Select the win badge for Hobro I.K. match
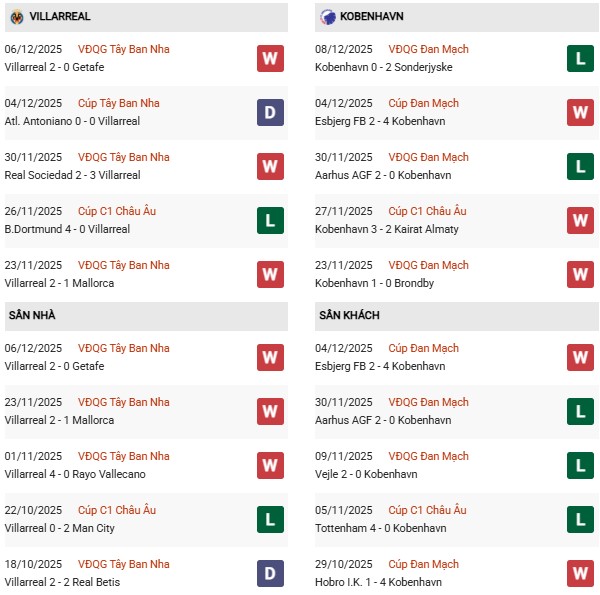The height and width of the screenshot is (595, 600). point(580,573)
